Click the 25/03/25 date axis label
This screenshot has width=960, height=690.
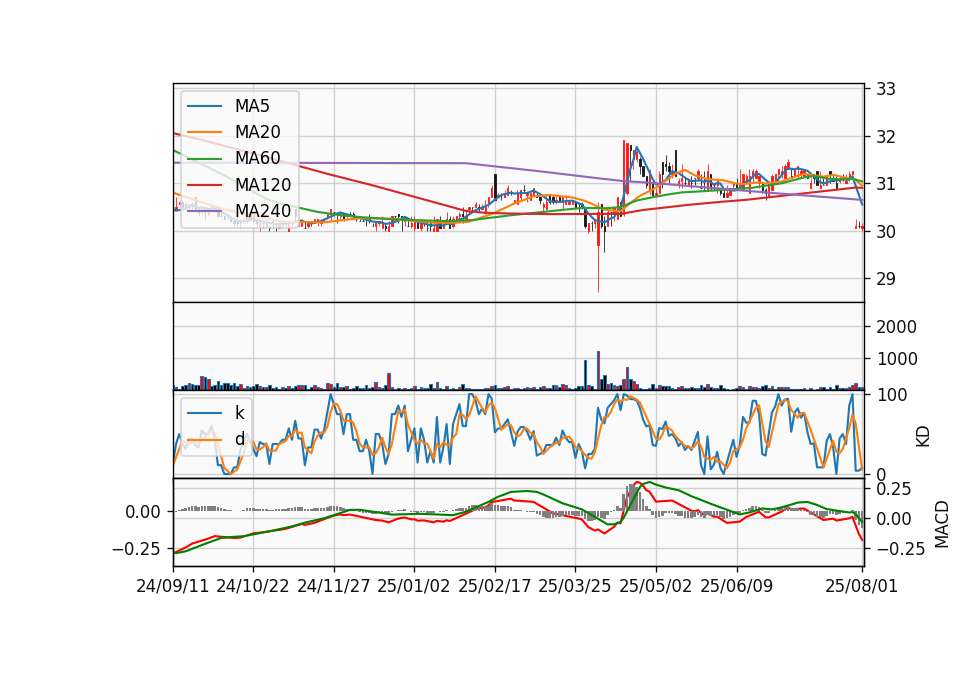575,586
